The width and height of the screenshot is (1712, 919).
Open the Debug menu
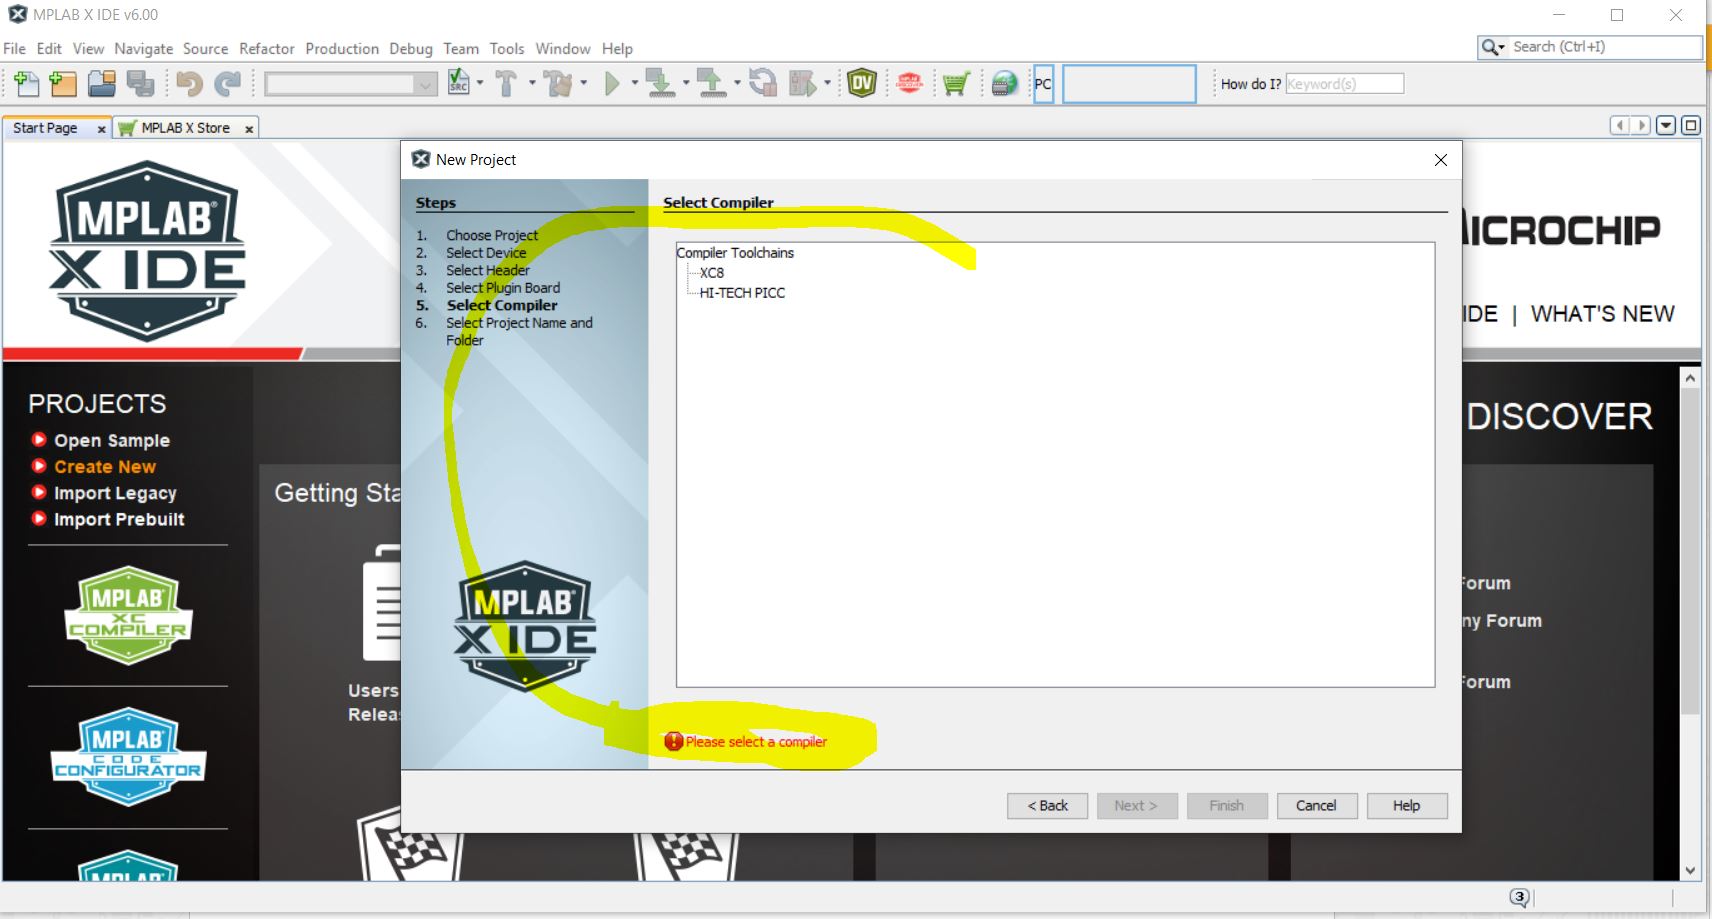point(411,48)
